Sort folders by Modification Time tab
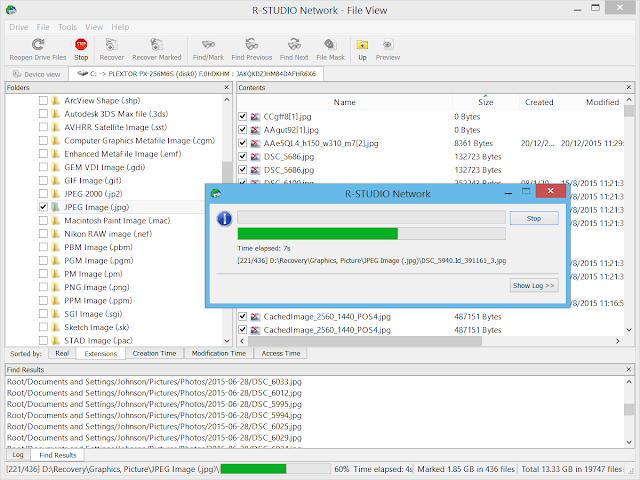640x480 pixels. click(219, 353)
